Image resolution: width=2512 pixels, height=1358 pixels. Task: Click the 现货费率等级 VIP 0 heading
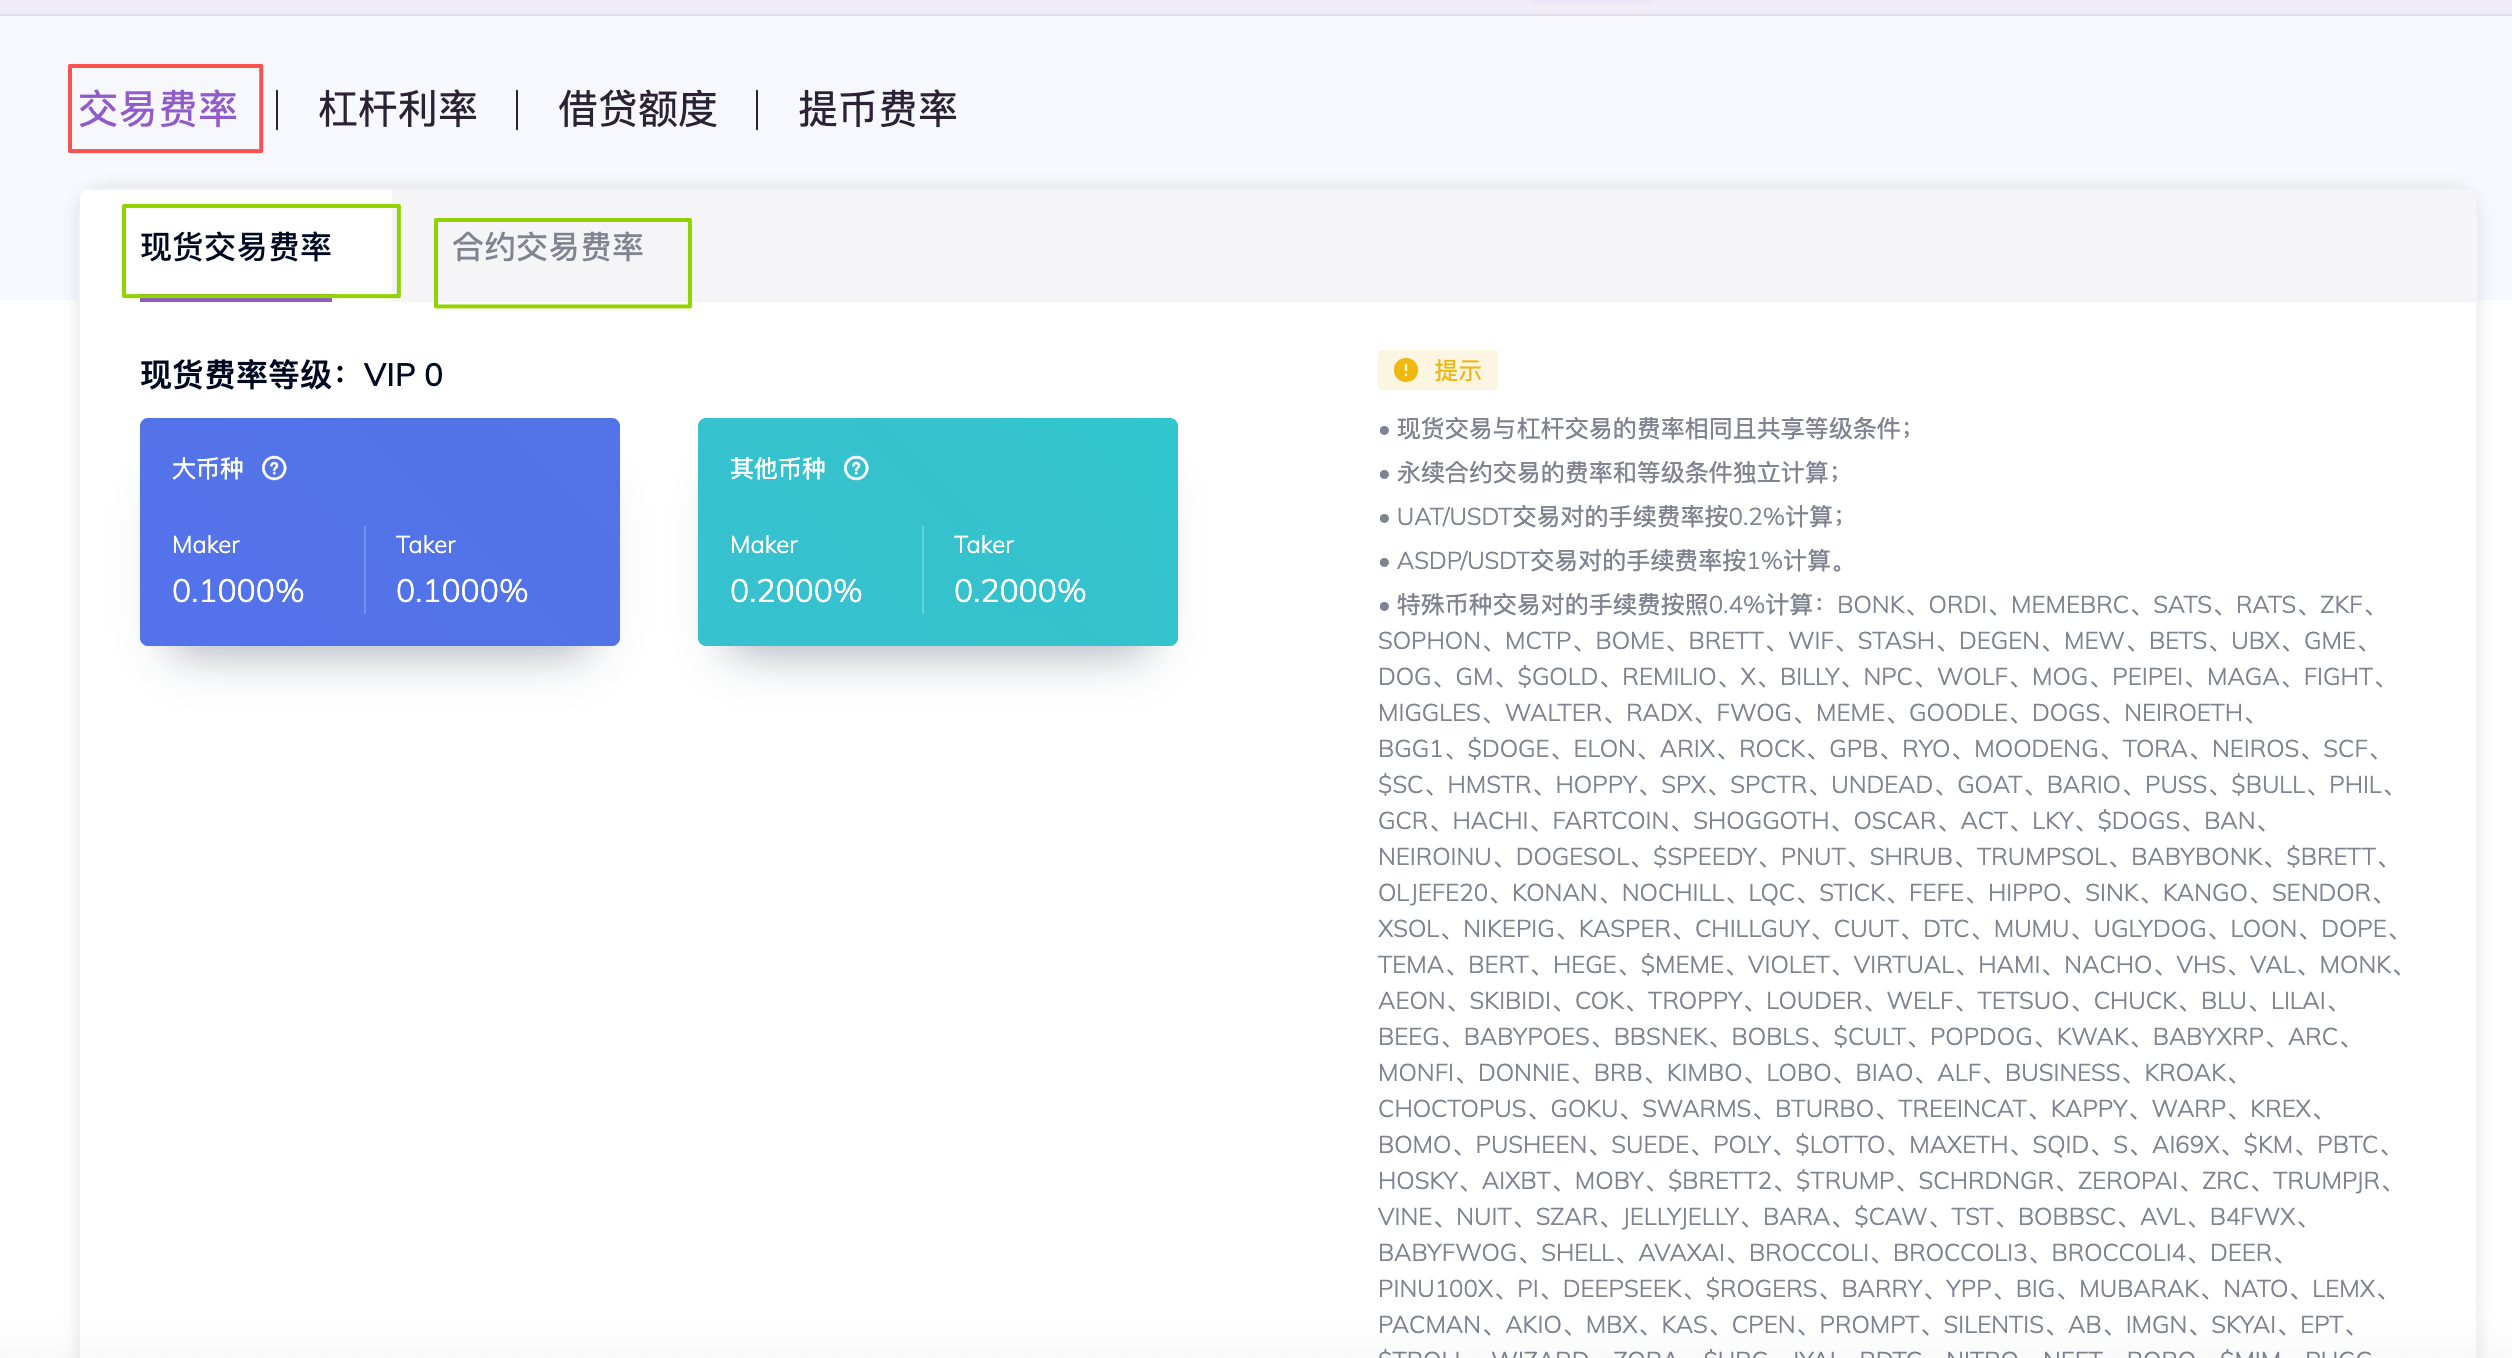(x=292, y=375)
